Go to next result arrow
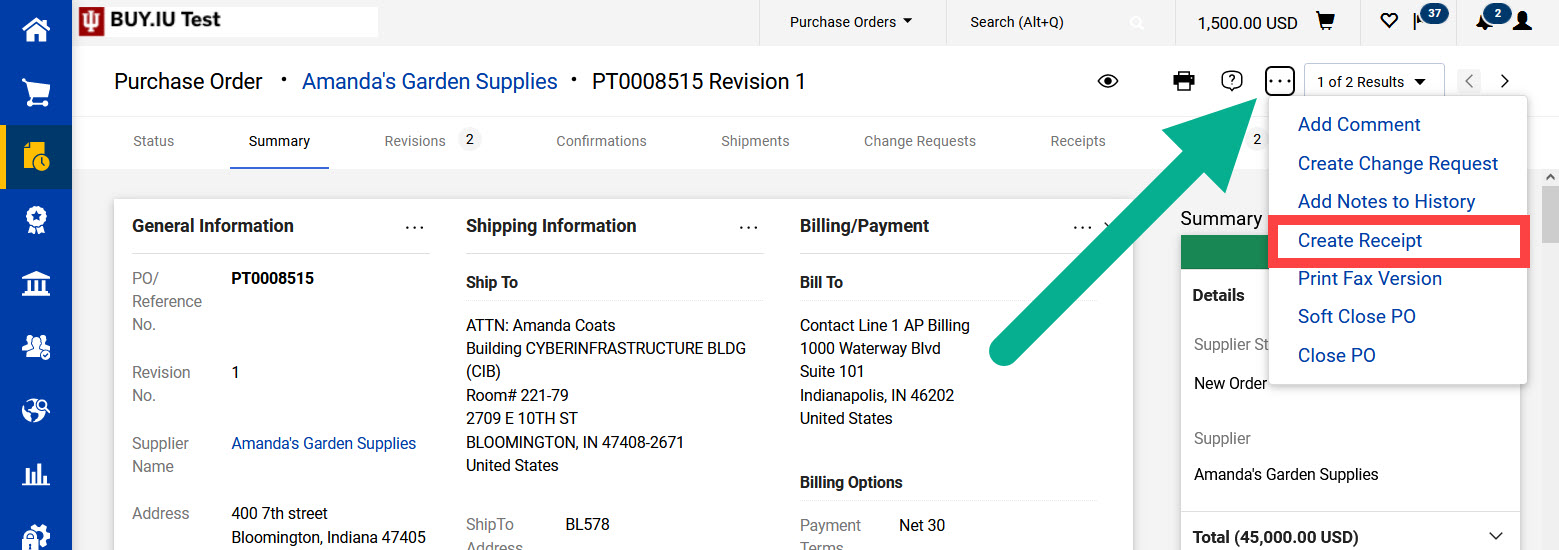This screenshot has height=550, width=1559. [1505, 81]
